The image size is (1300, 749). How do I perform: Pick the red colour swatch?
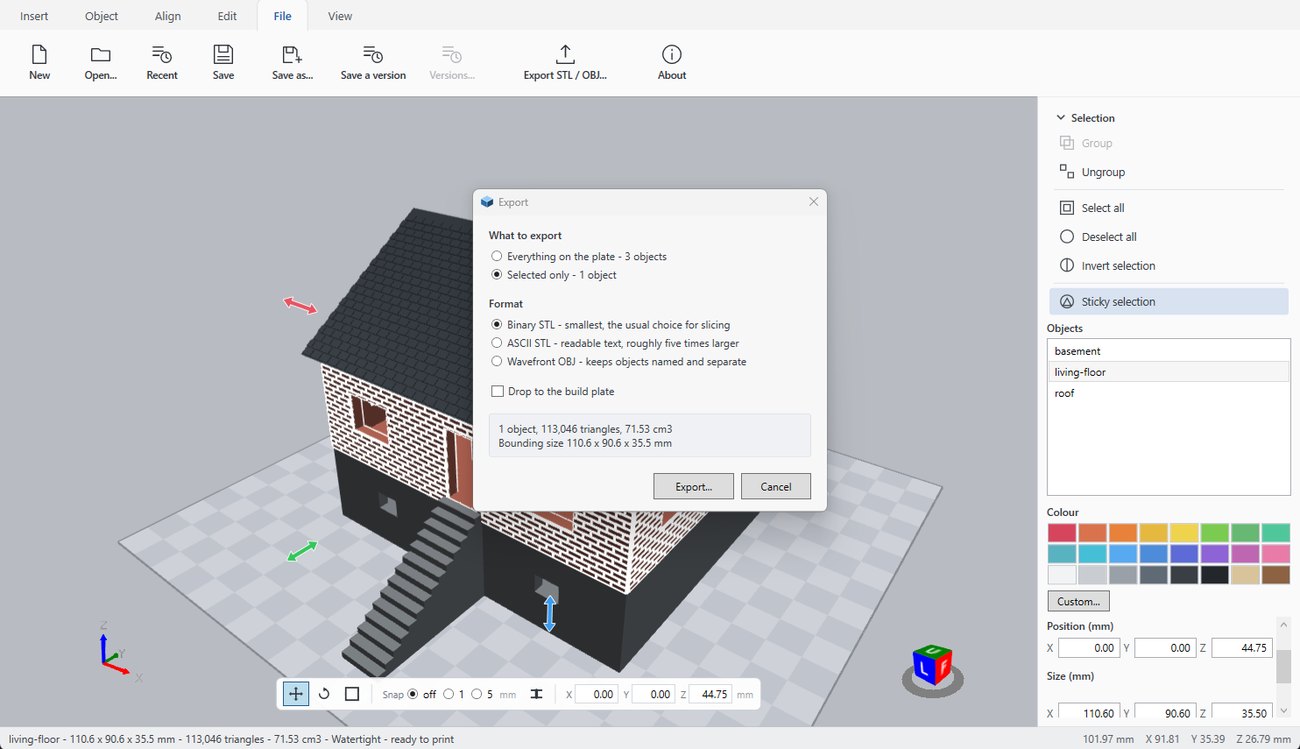1062,533
